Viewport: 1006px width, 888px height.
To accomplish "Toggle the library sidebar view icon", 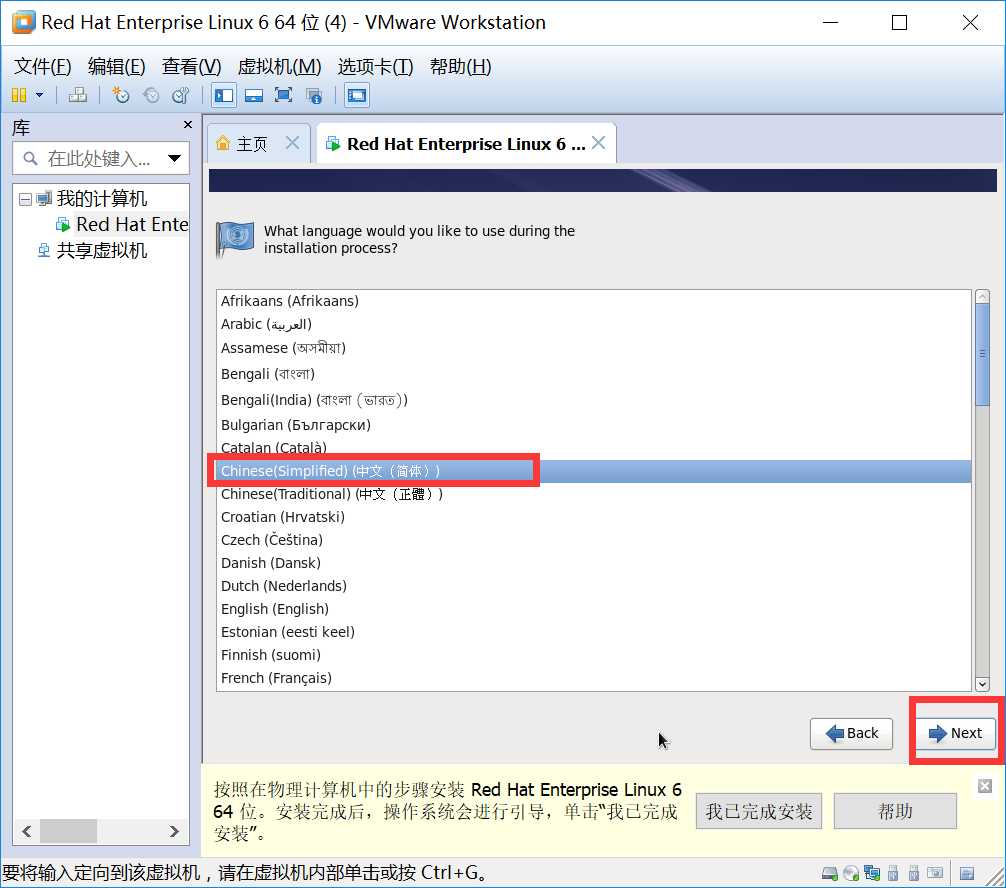I will pyautogui.click(x=224, y=96).
